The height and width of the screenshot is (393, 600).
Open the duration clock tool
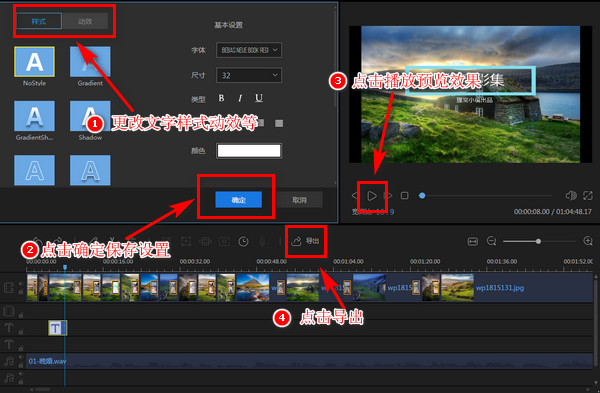pyautogui.click(x=243, y=241)
